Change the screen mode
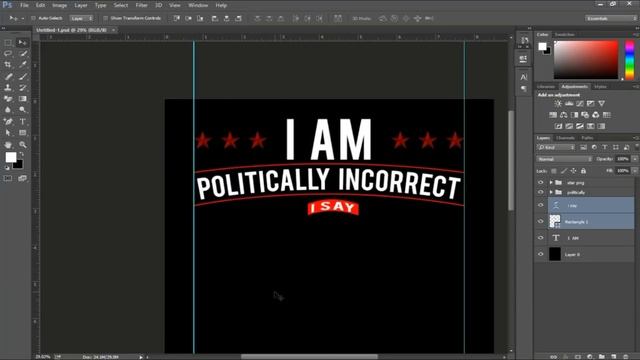This screenshot has height=360, width=640. (x=22, y=178)
